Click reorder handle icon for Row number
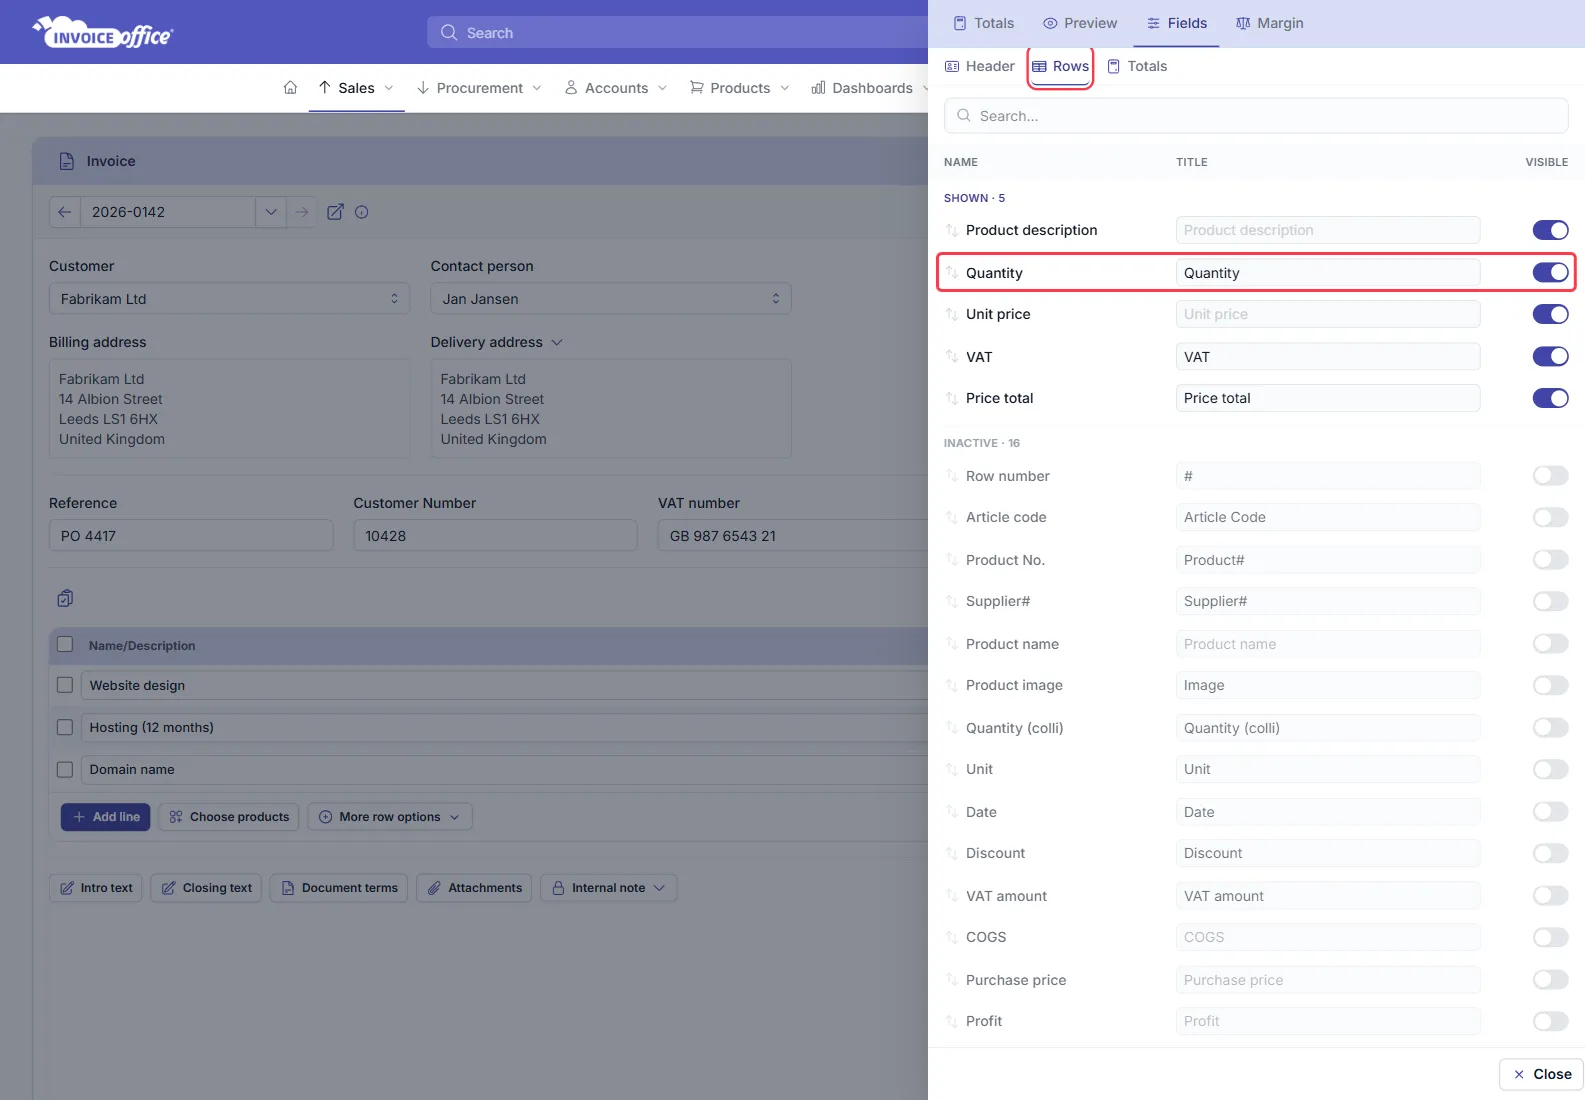 click(952, 476)
